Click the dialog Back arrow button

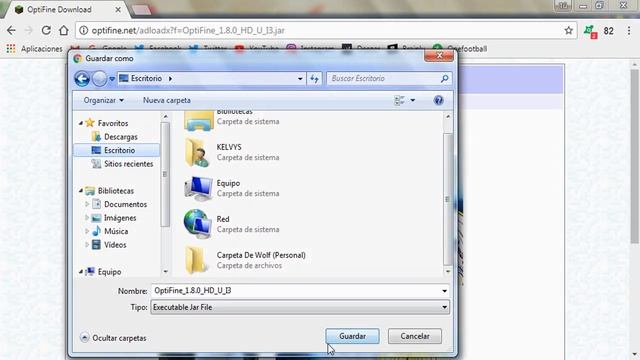pyautogui.click(x=82, y=78)
